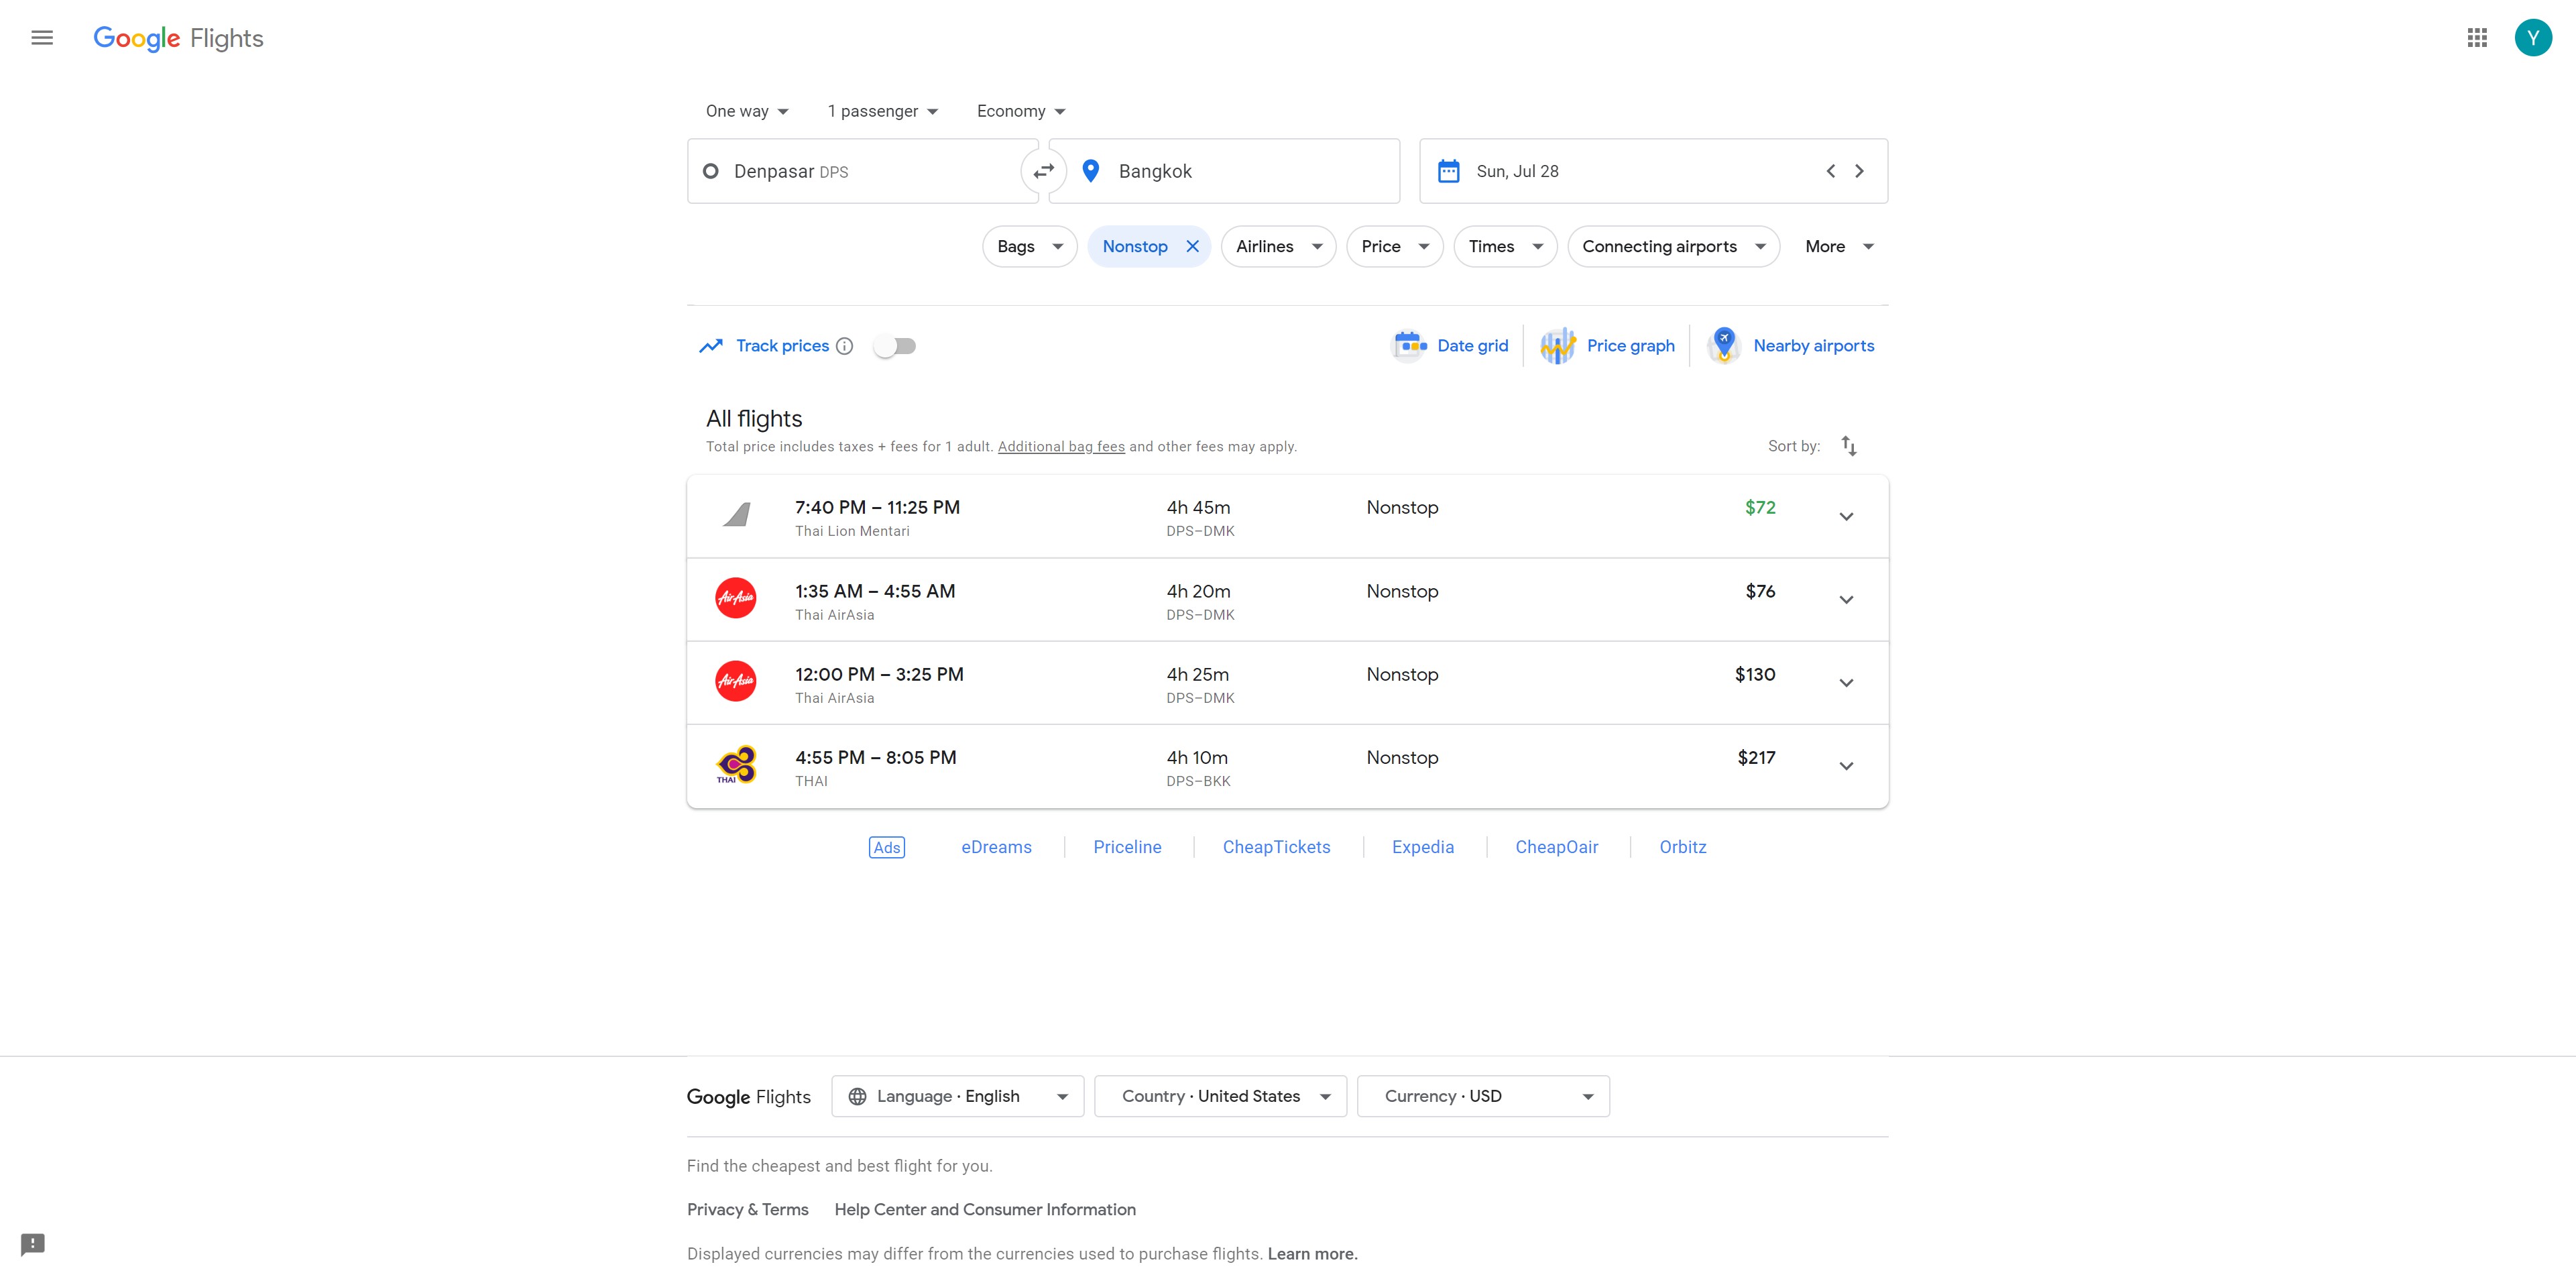Image resolution: width=2576 pixels, height=1283 pixels.
Task: Expand the $76 Thai AirAsia flight
Action: pos(1846,599)
